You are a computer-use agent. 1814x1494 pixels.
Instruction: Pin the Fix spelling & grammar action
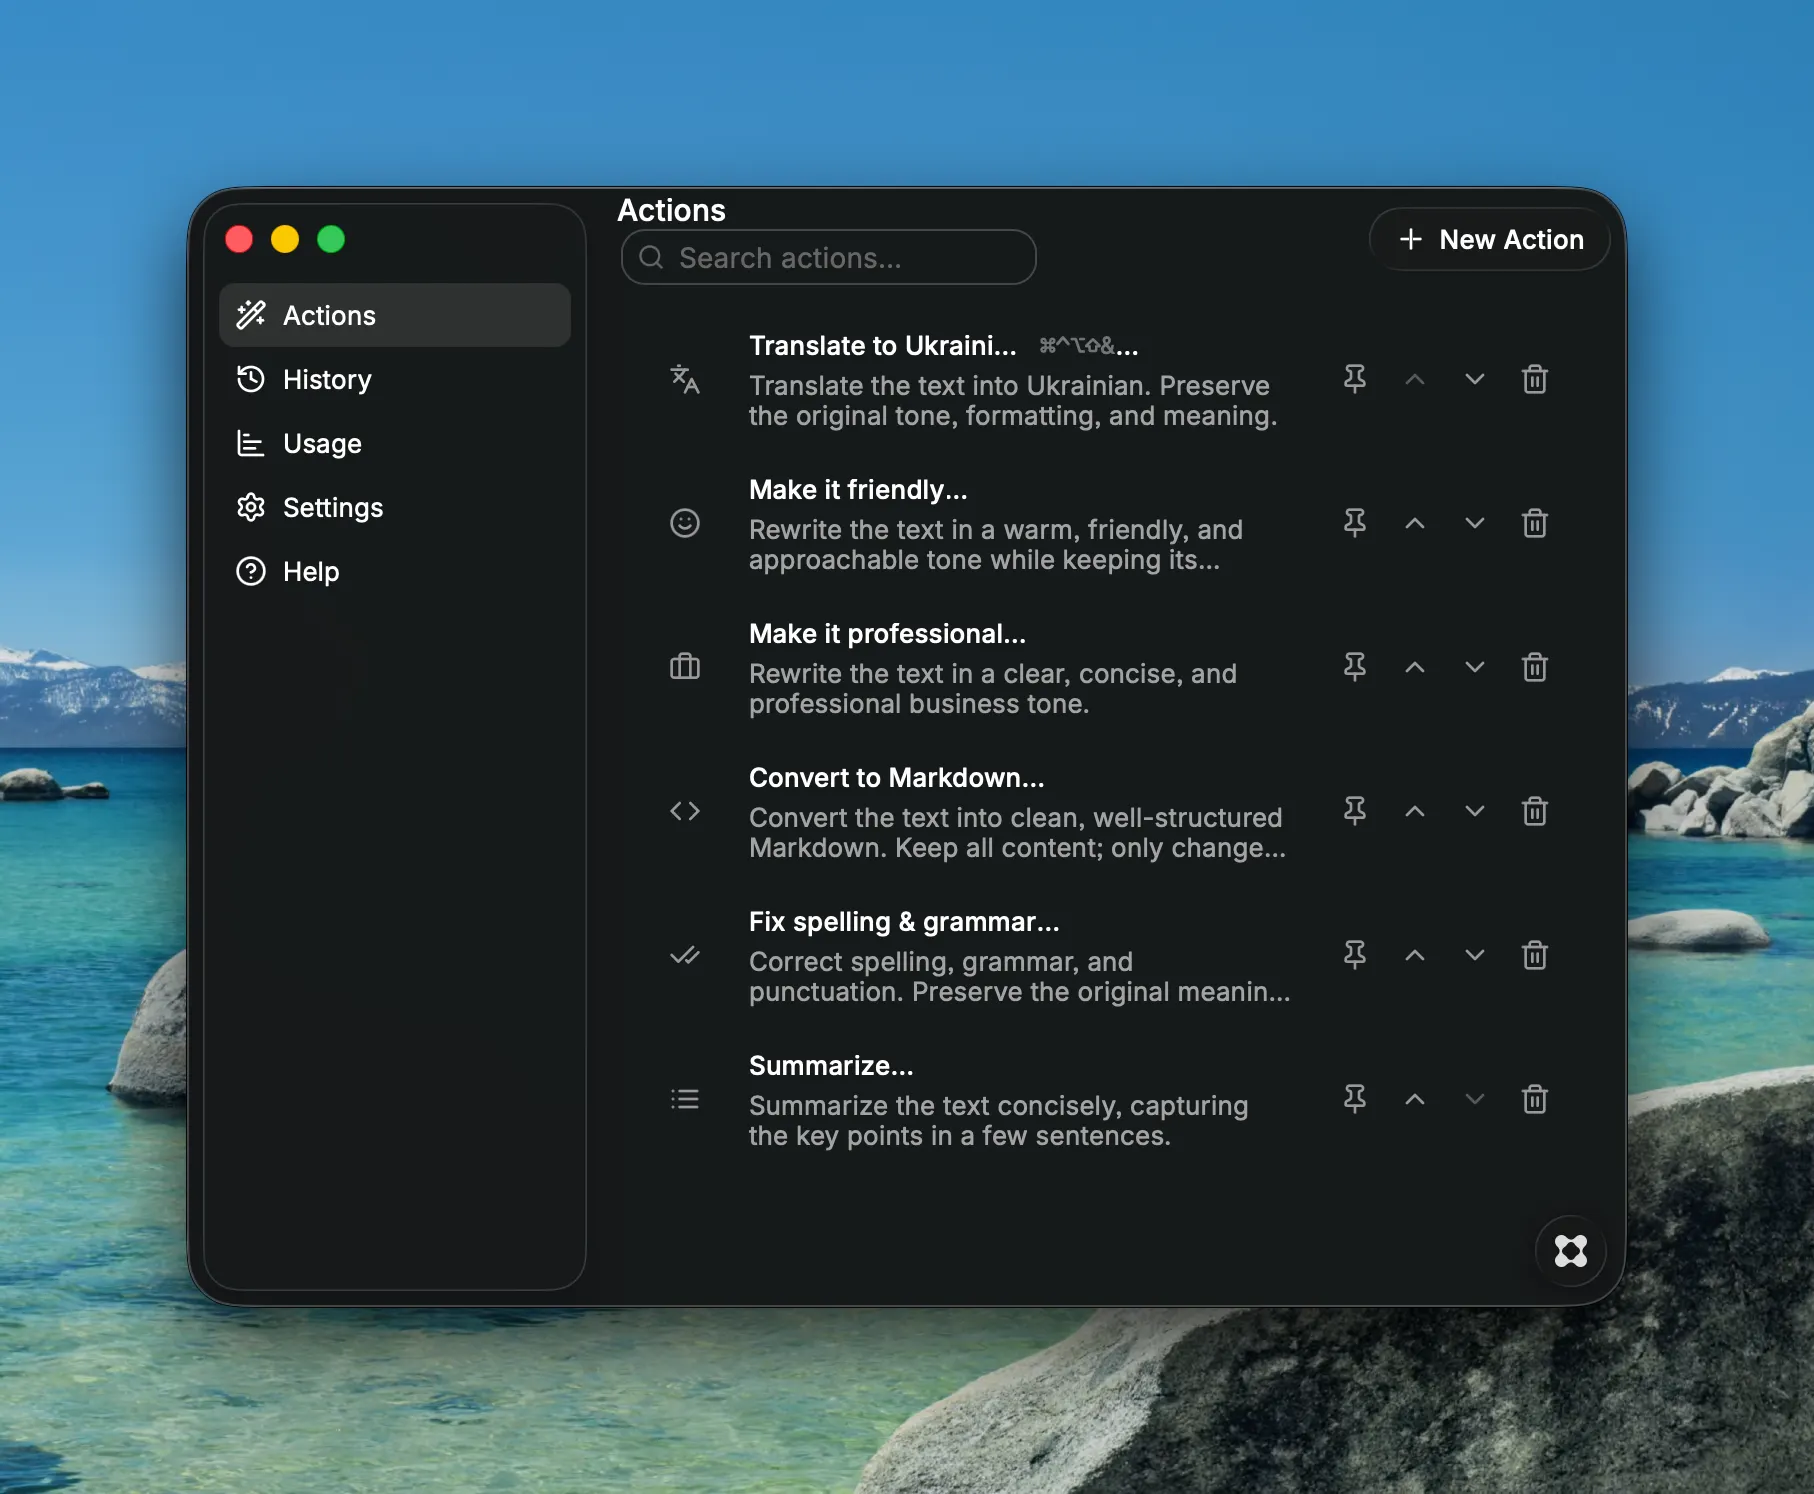[x=1355, y=955]
